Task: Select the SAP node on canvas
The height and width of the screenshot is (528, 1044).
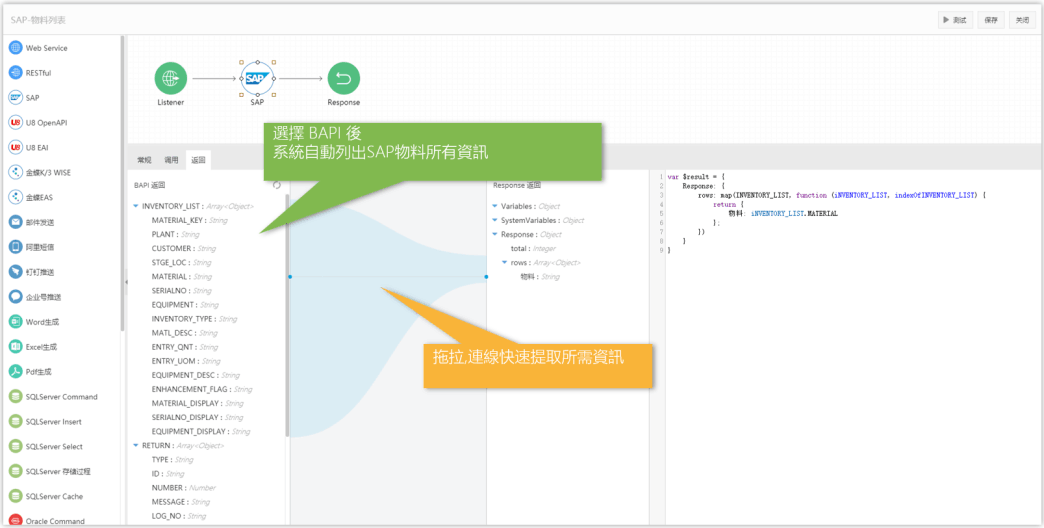Action: (257, 79)
